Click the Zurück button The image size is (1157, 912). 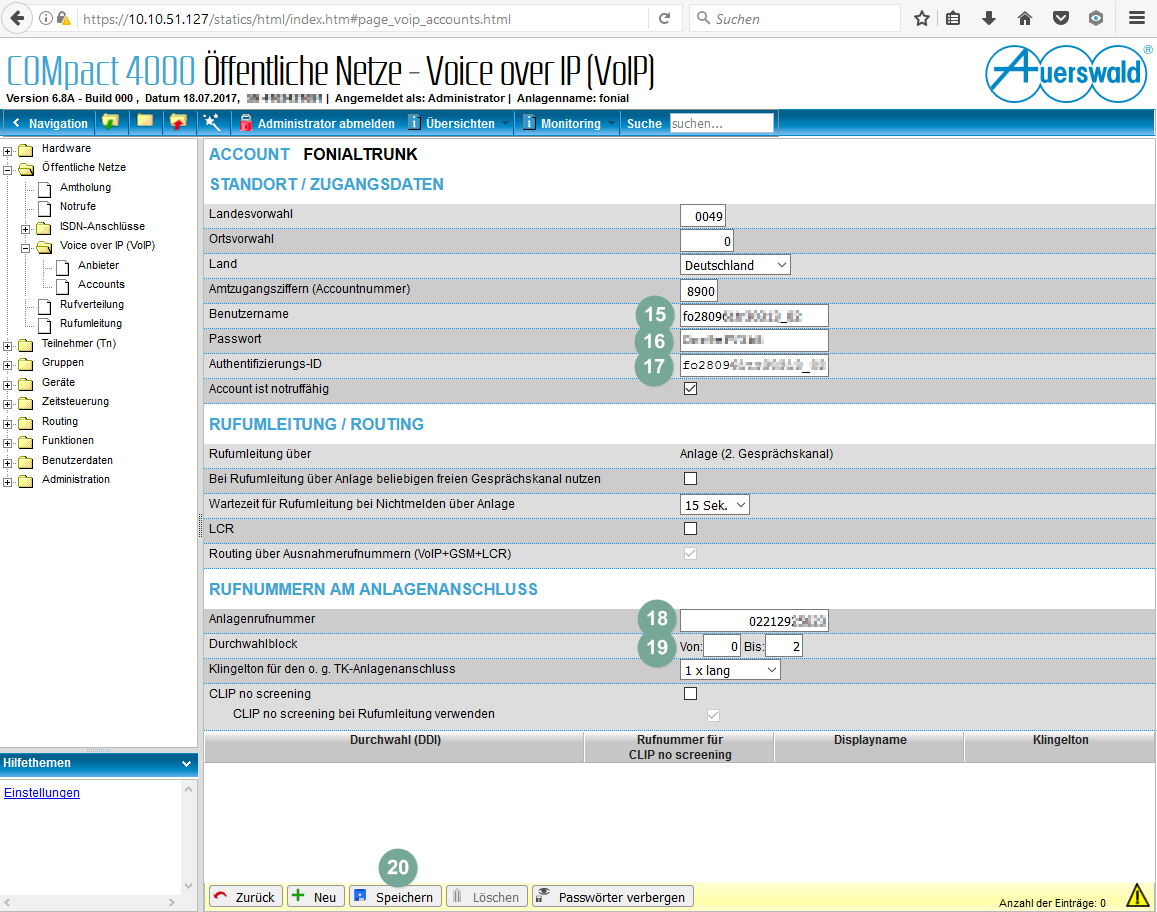pyautogui.click(x=244, y=897)
